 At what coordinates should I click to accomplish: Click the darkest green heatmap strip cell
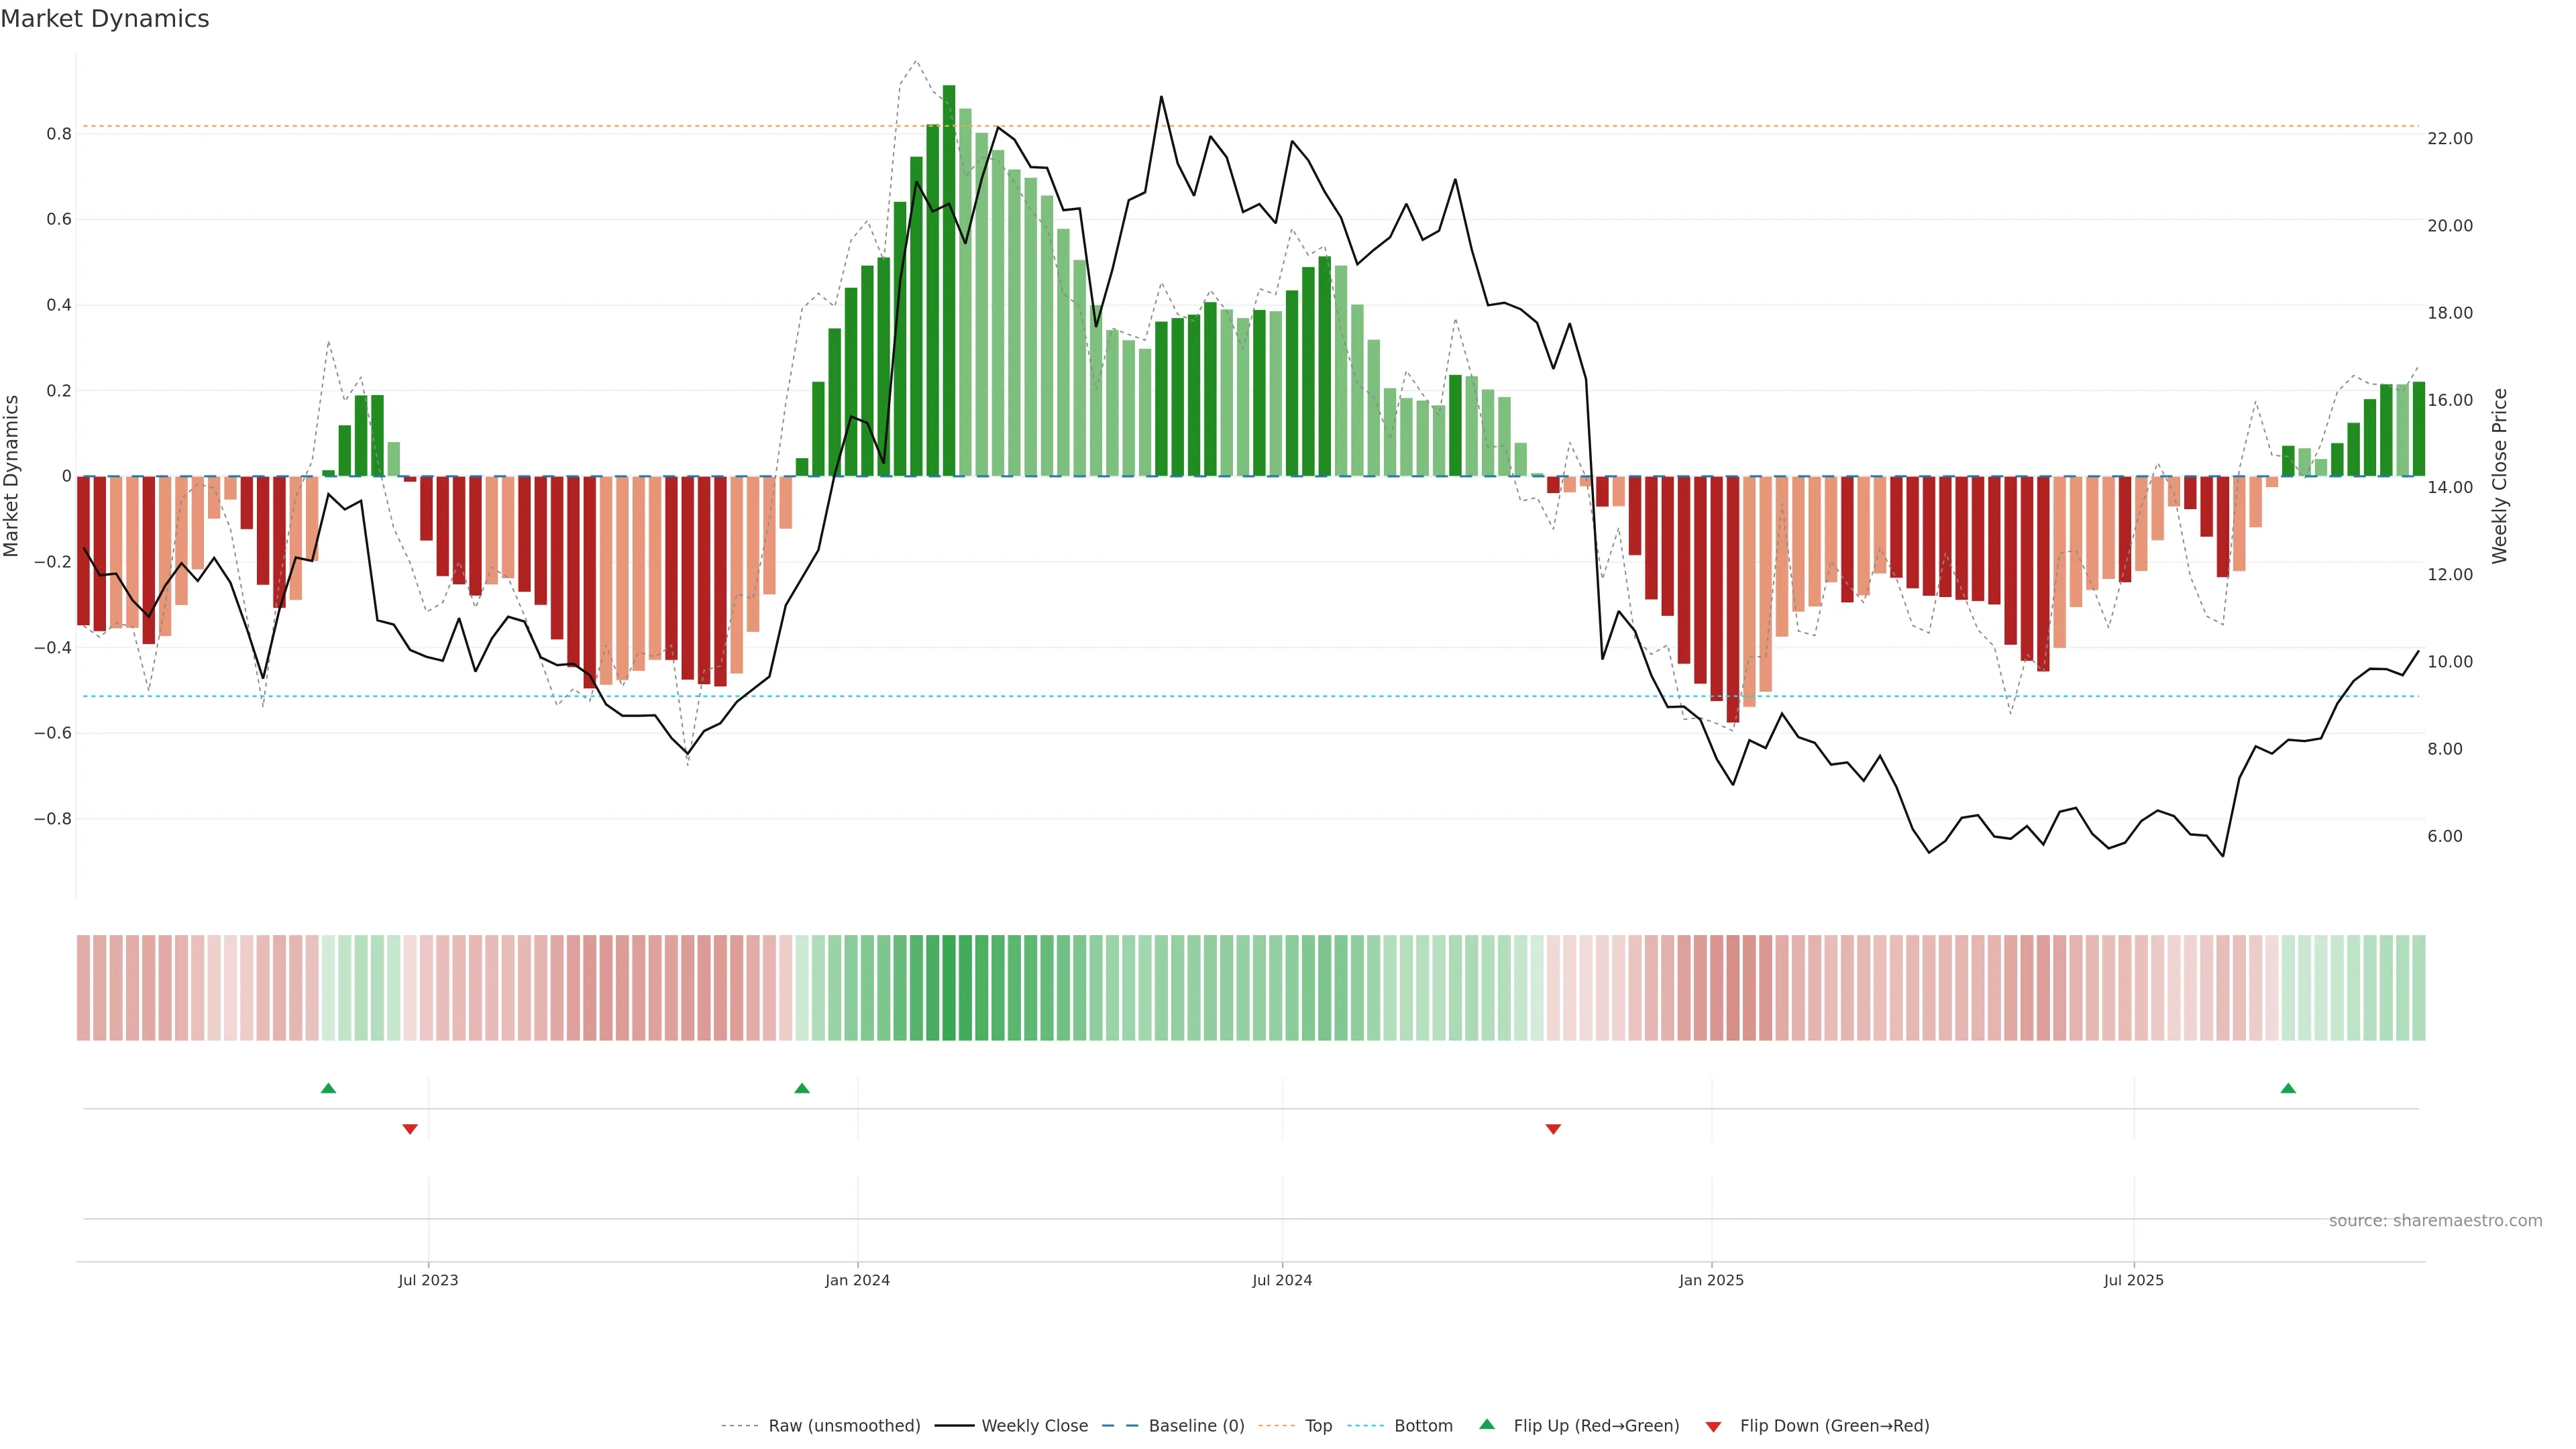(949, 987)
